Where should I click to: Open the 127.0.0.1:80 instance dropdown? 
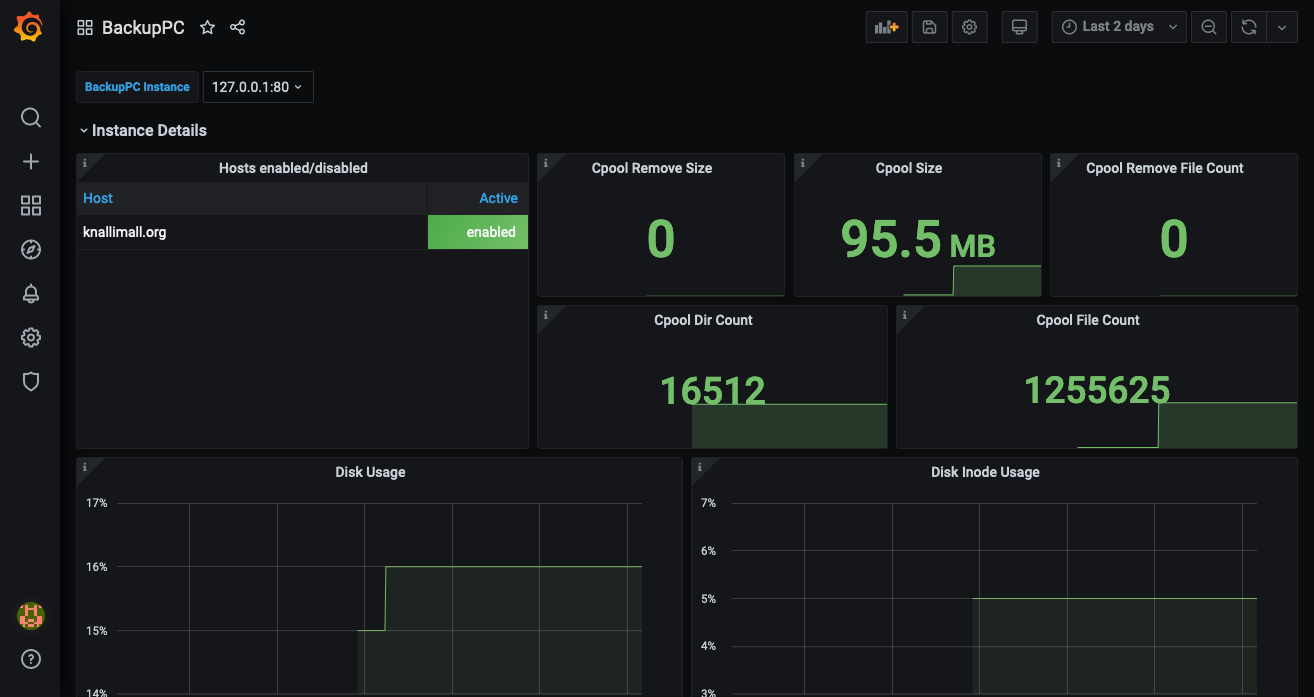click(x=257, y=87)
